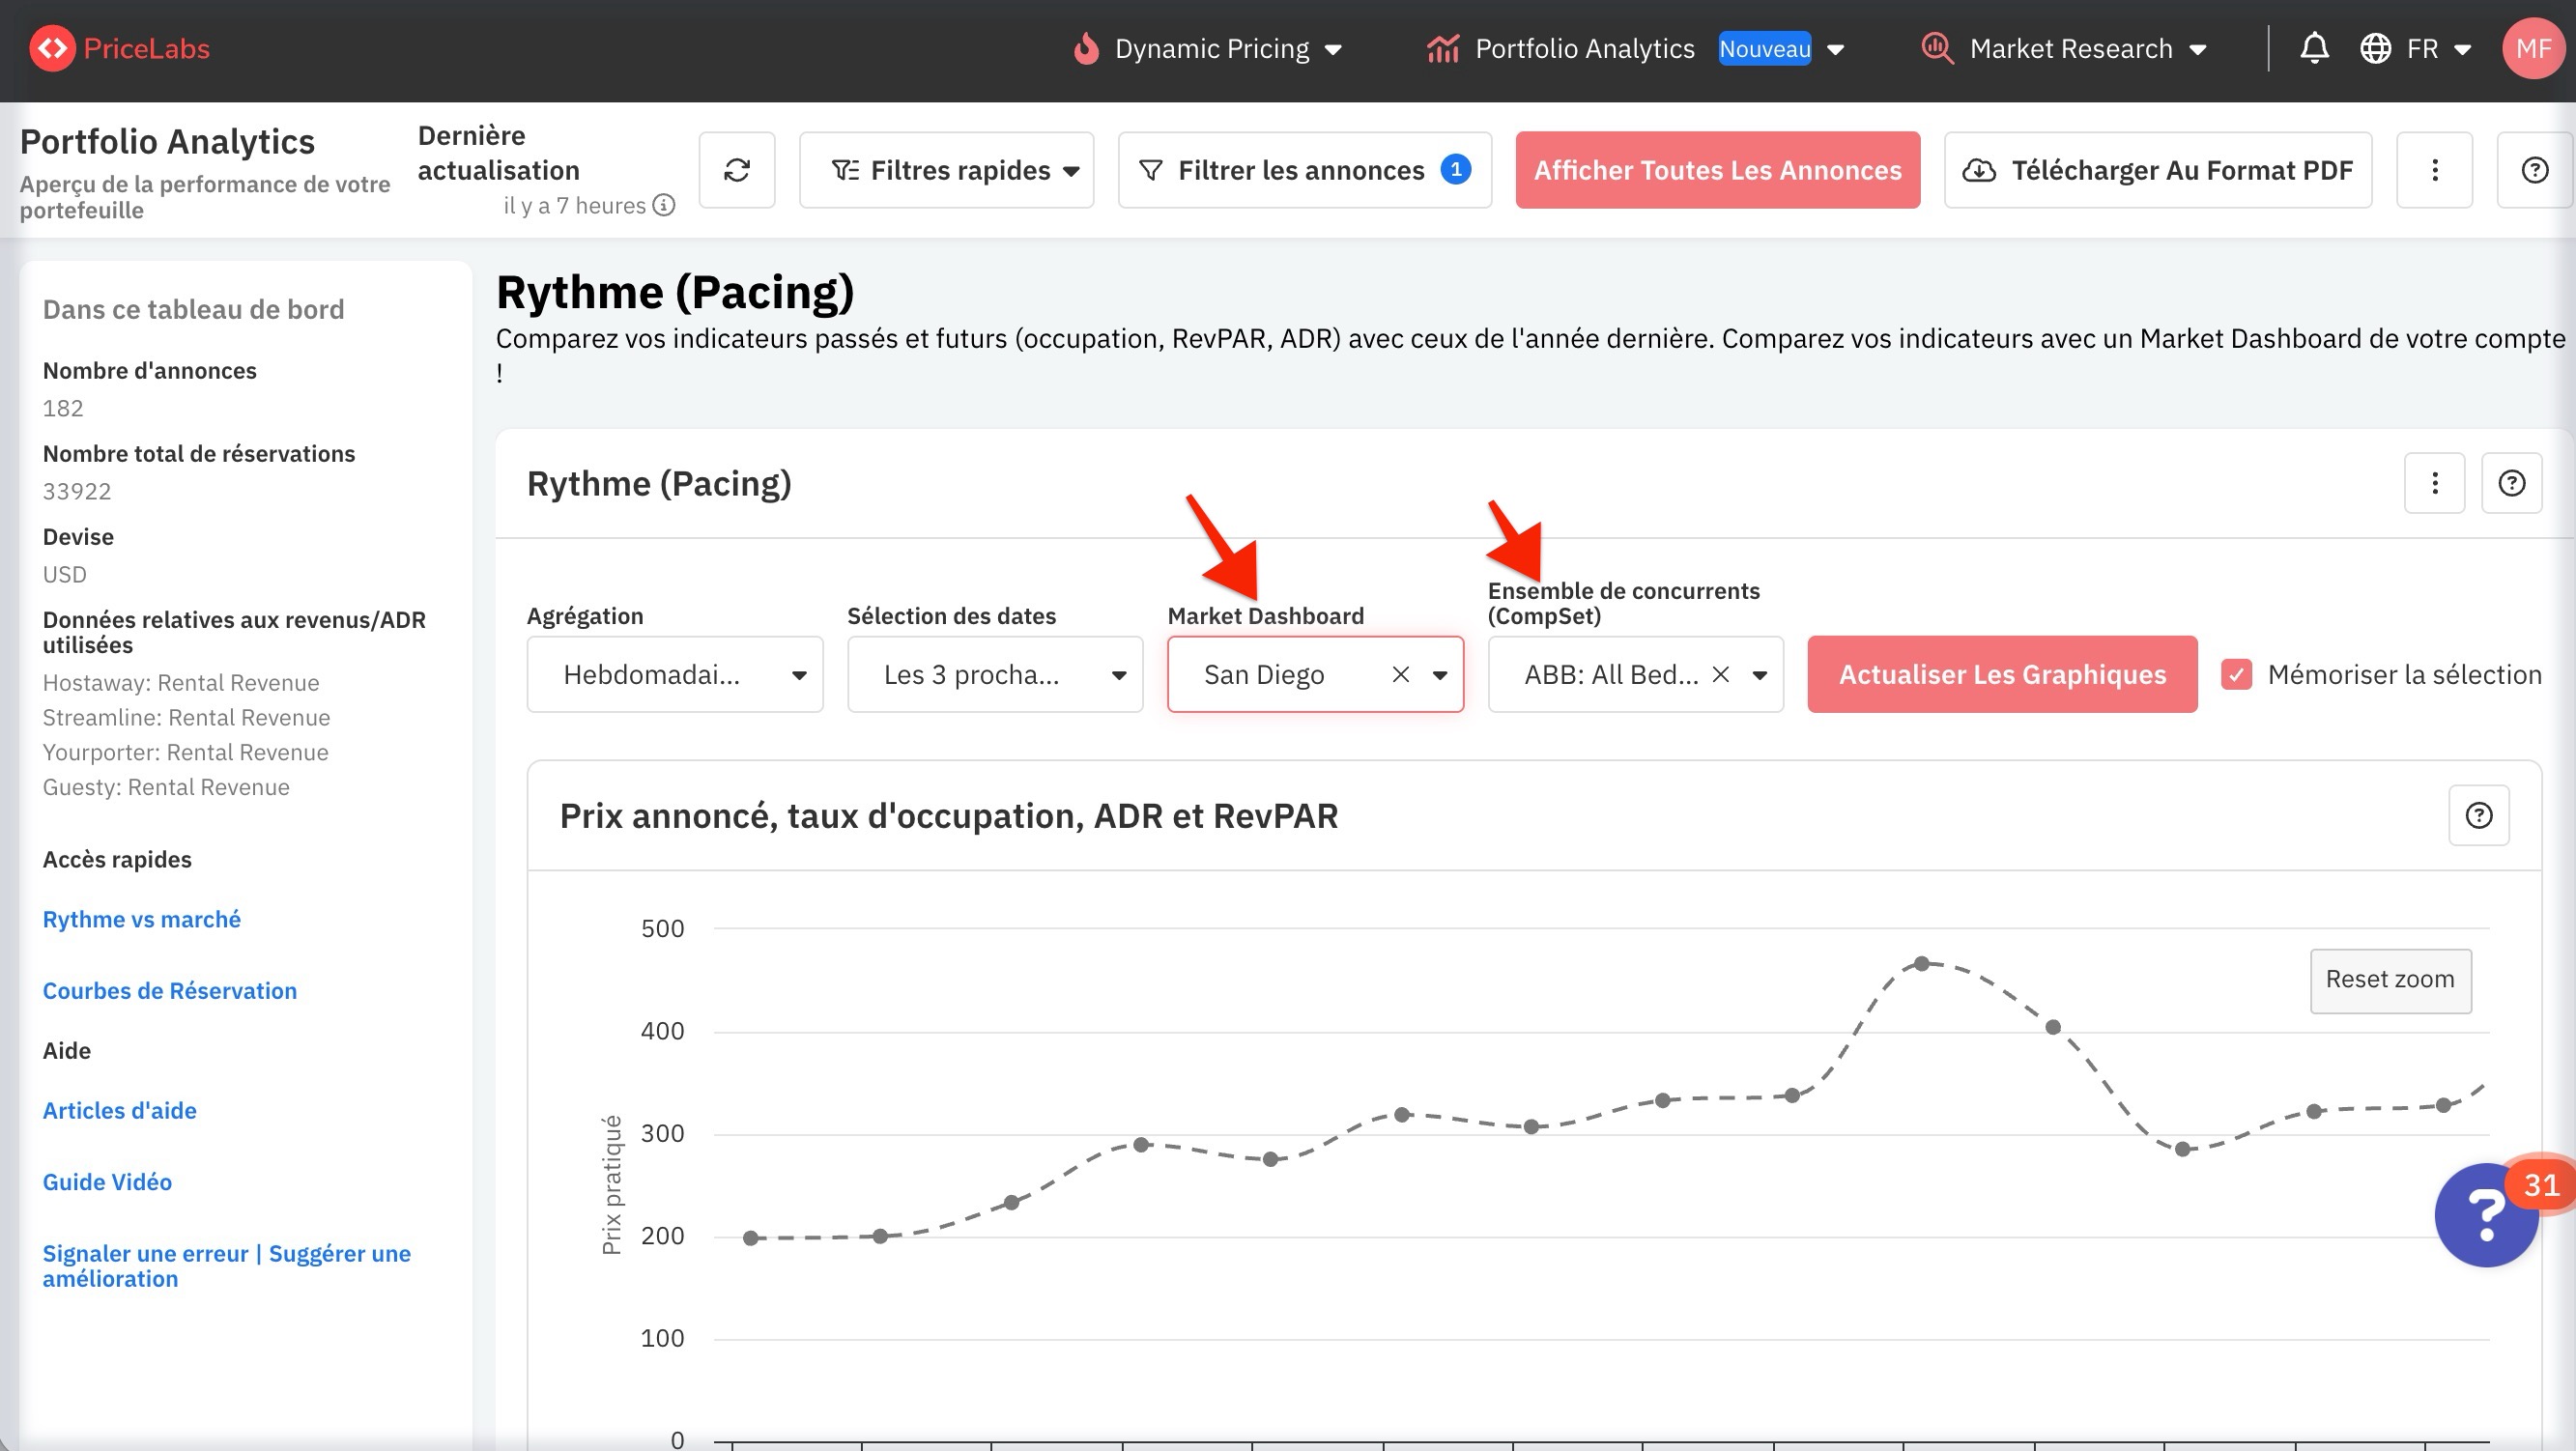
Task: Open Rythme vs marché link
Action: pyautogui.click(x=141, y=919)
